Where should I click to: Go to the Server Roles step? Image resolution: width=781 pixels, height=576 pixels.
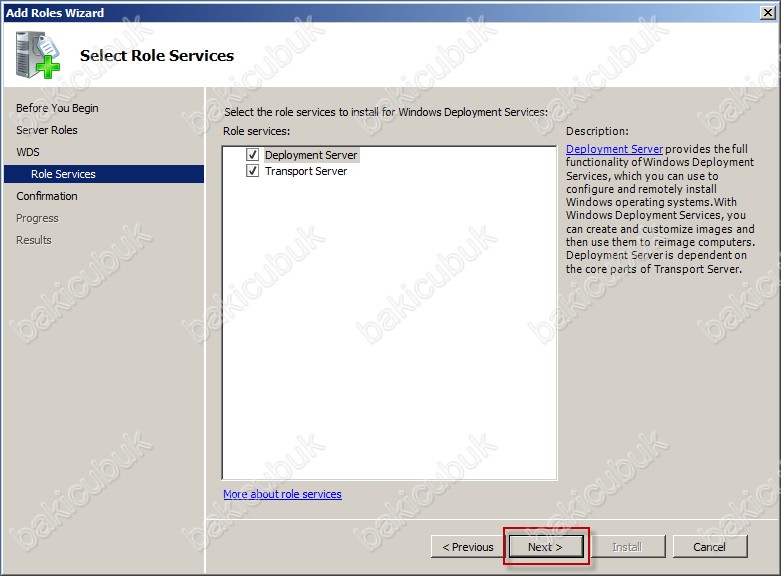tap(47, 130)
